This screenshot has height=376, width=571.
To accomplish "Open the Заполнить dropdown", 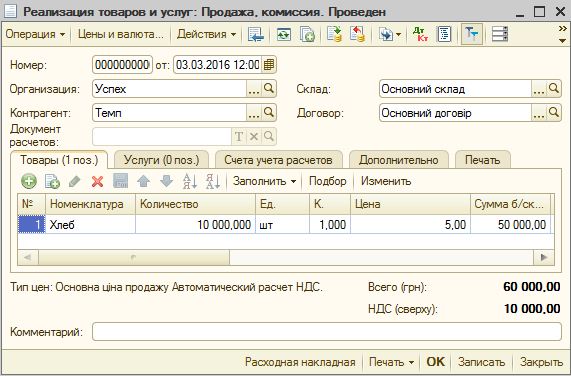I will point(264,181).
